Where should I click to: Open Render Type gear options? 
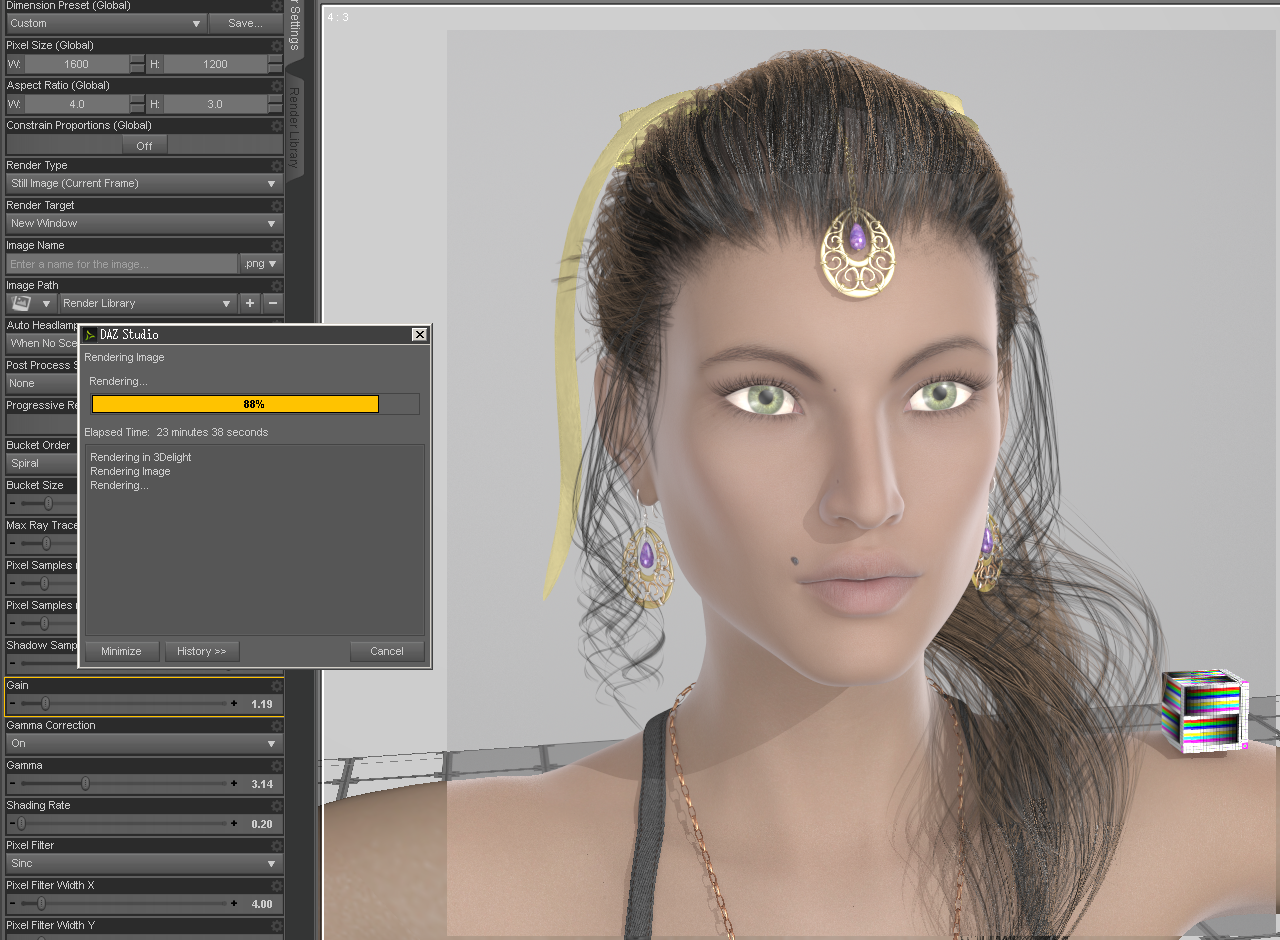point(277,166)
